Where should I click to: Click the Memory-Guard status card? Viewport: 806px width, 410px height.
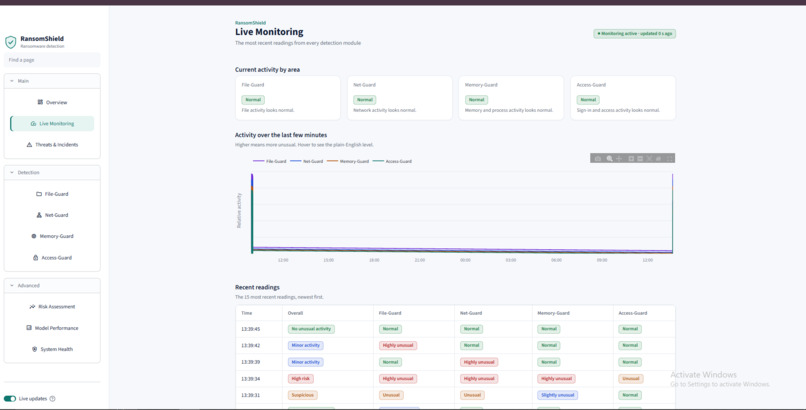tap(511, 98)
